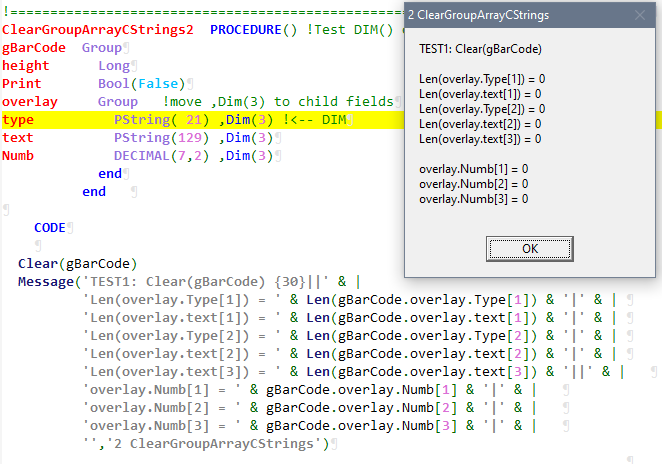Screen dimensions: 662x464
Task: Place cursor on the CODE keyword
Action: (x=49, y=228)
